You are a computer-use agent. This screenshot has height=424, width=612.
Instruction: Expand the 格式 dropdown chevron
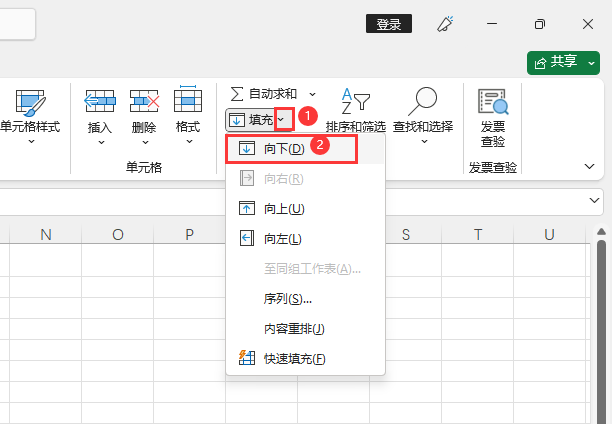tap(189, 142)
